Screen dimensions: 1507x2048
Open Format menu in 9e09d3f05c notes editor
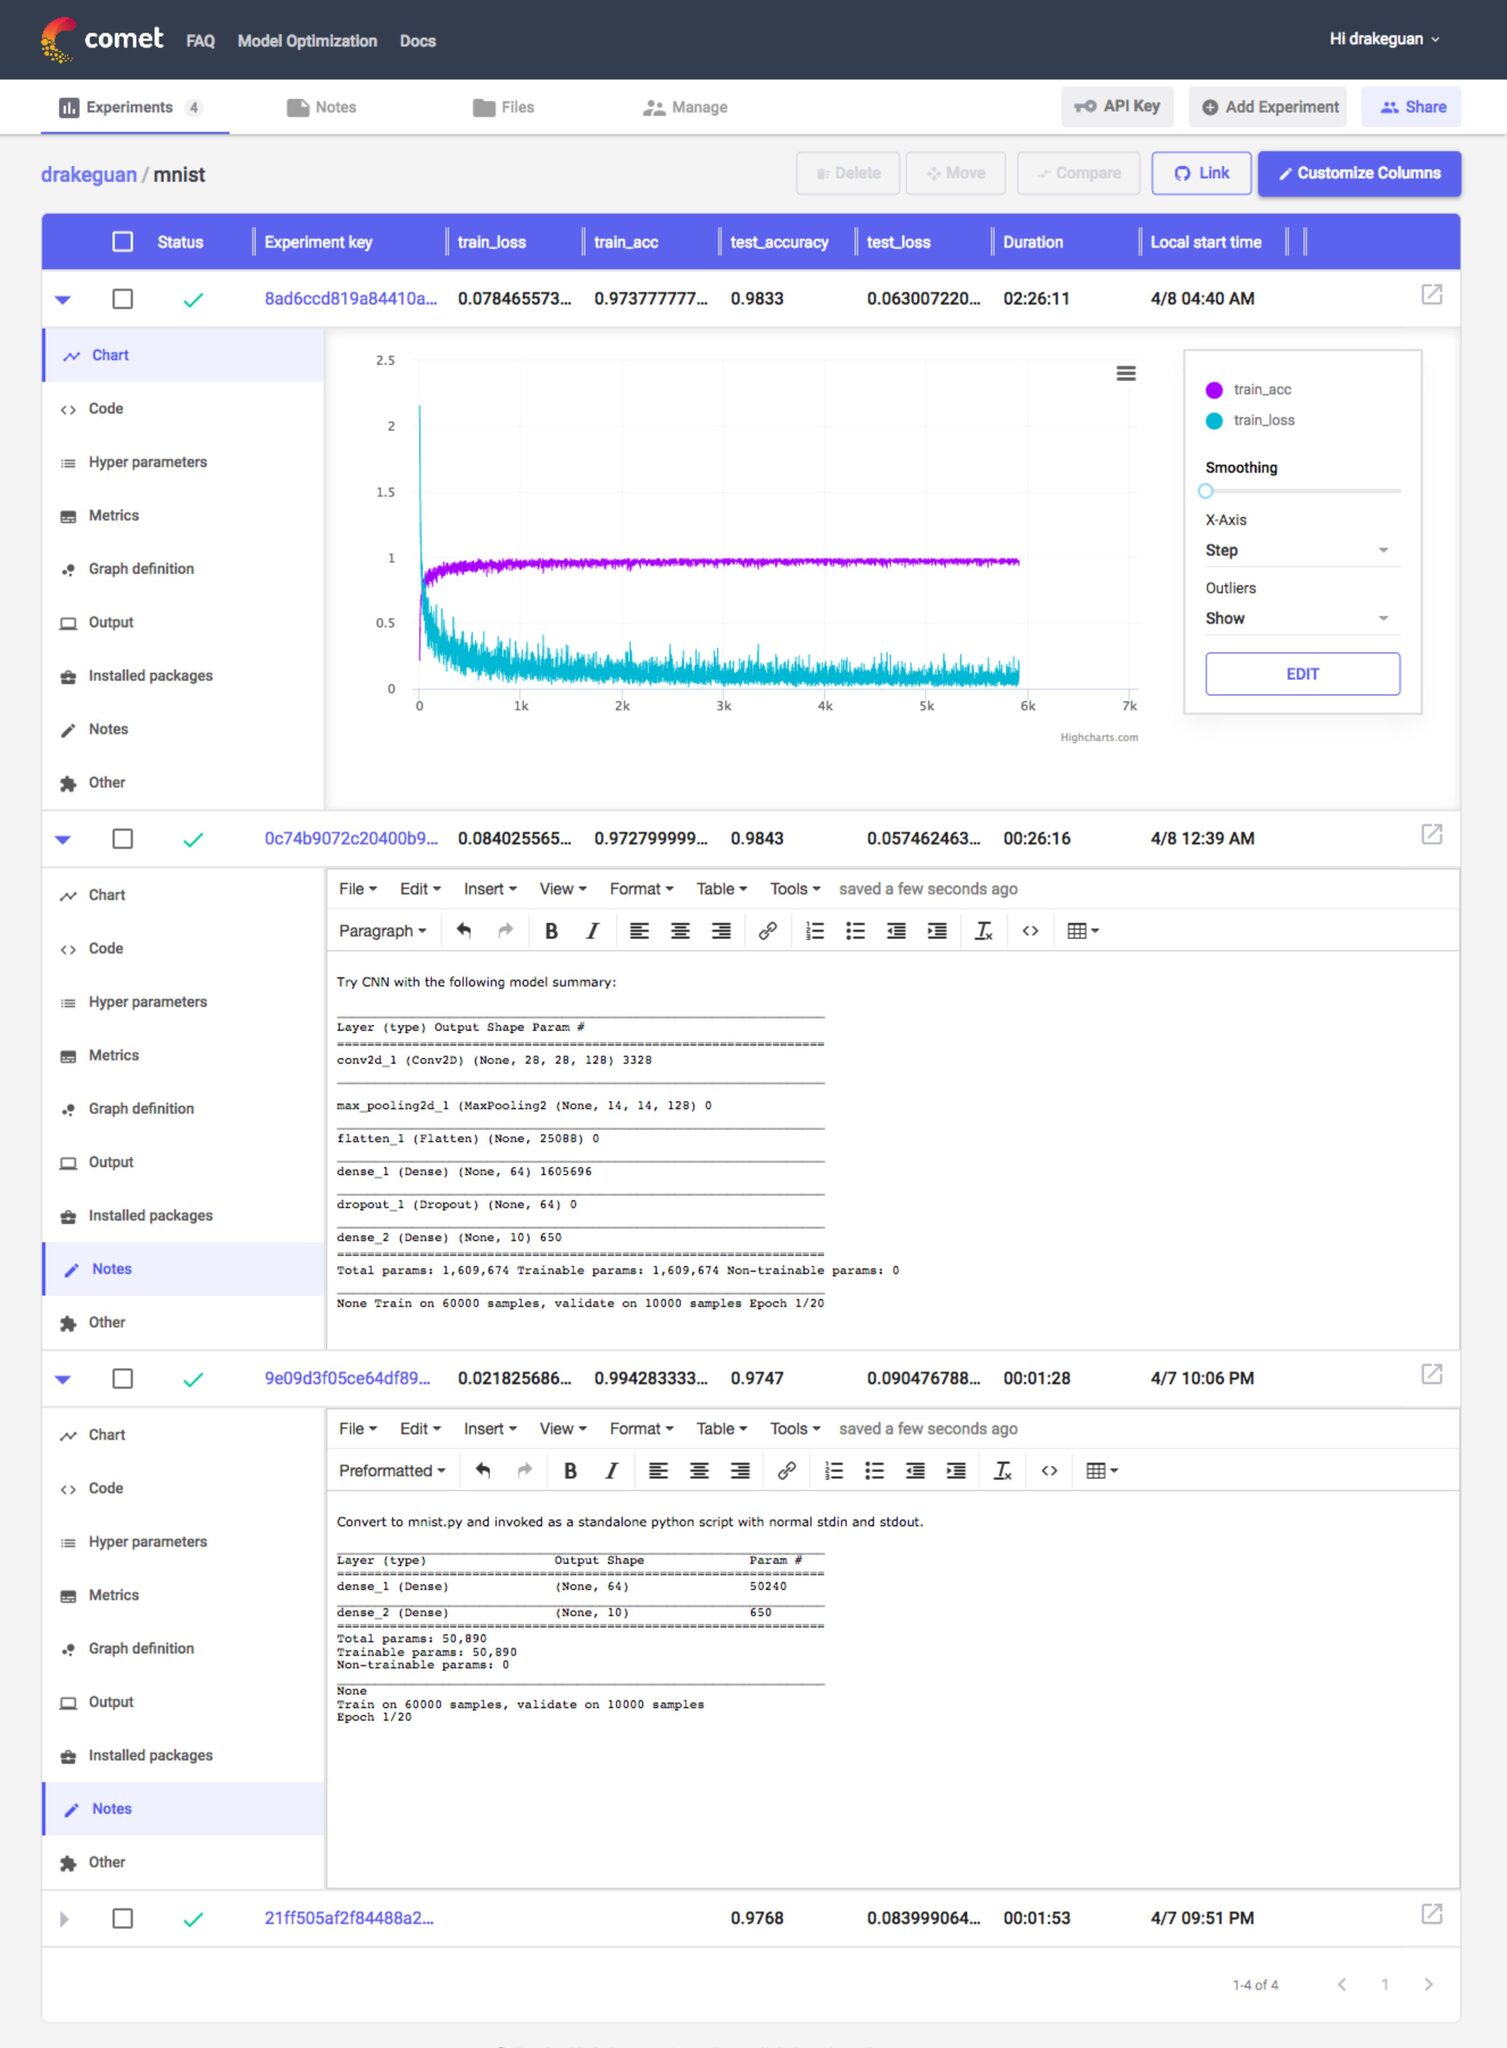pyautogui.click(x=641, y=1429)
